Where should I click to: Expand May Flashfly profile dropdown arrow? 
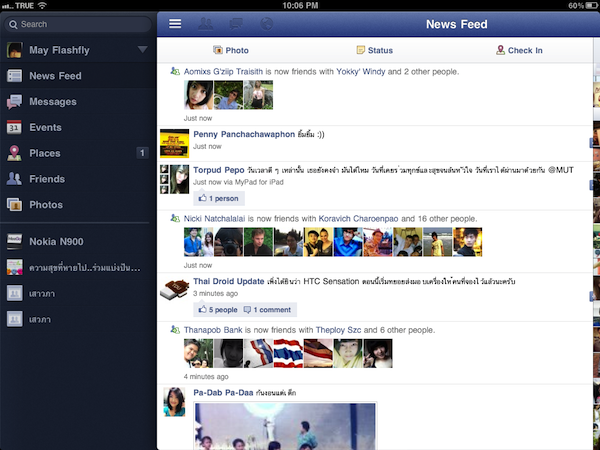point(143,49)
